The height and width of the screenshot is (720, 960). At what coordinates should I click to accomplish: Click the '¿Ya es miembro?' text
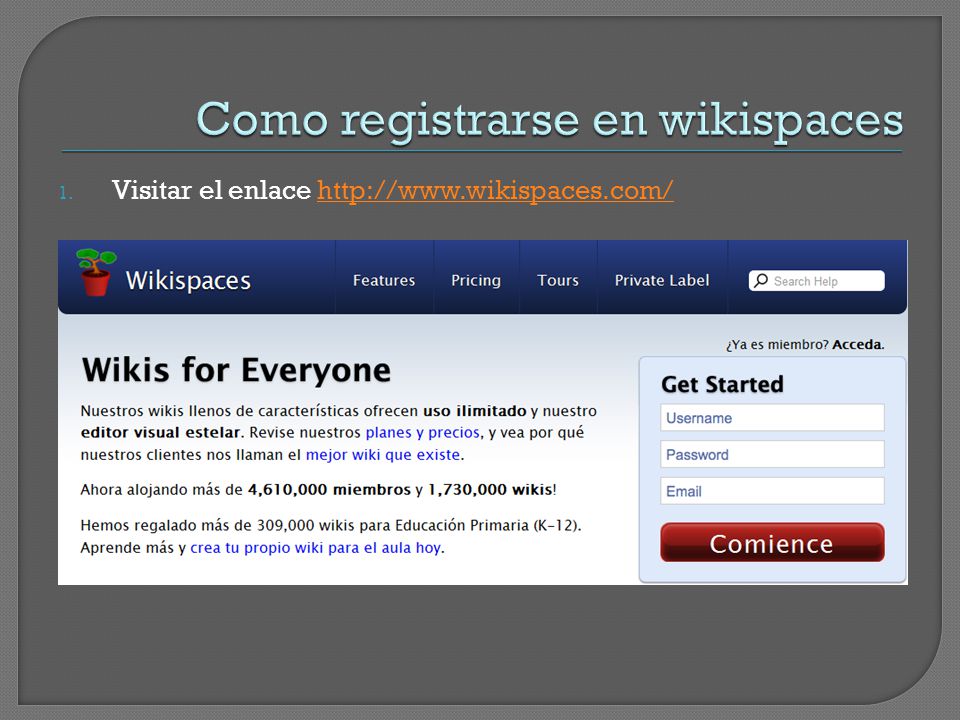777,345
